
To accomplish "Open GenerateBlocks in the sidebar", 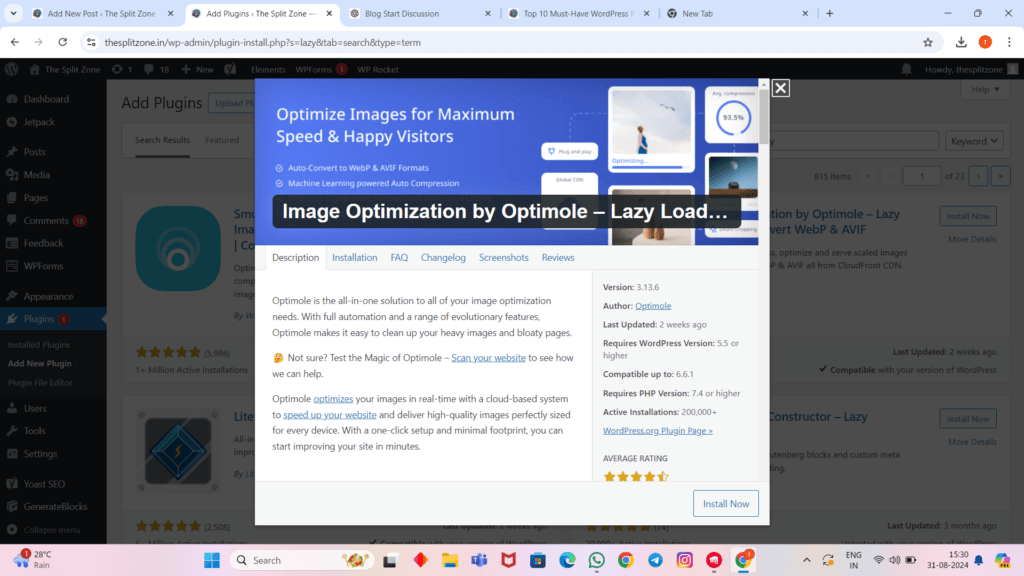I will [x=53, y=506].
